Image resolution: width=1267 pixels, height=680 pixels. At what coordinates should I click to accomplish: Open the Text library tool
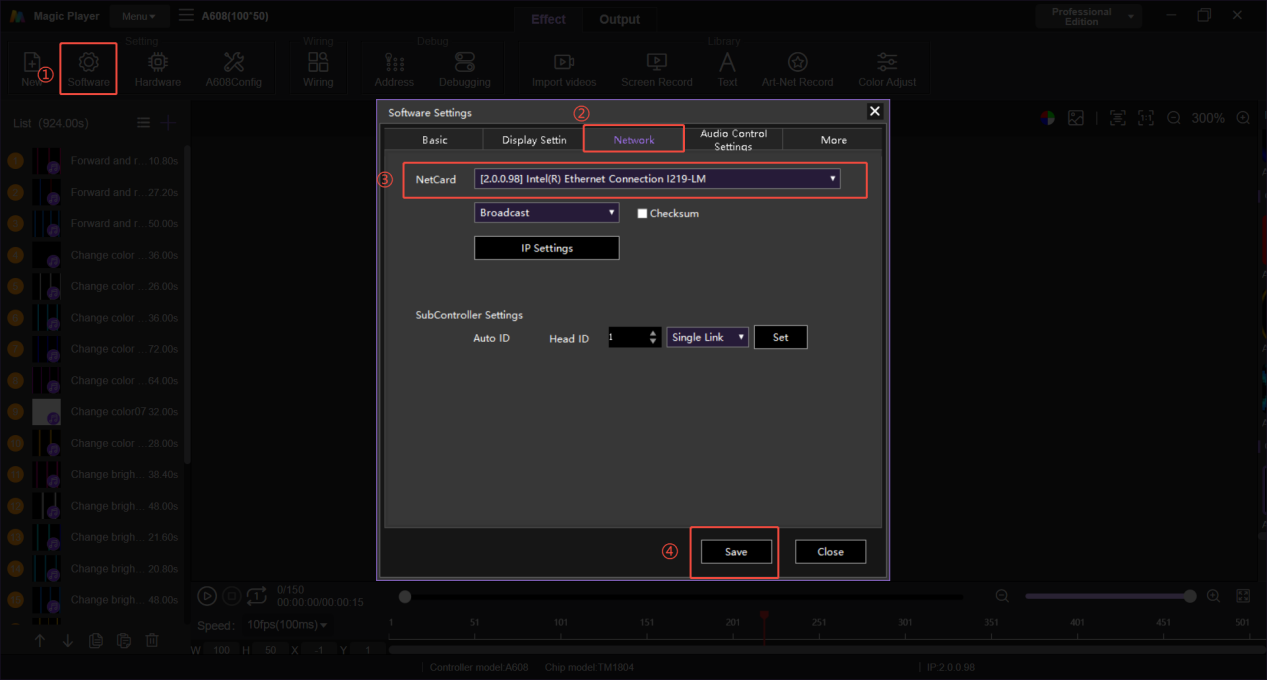click(x=727, y=68)
